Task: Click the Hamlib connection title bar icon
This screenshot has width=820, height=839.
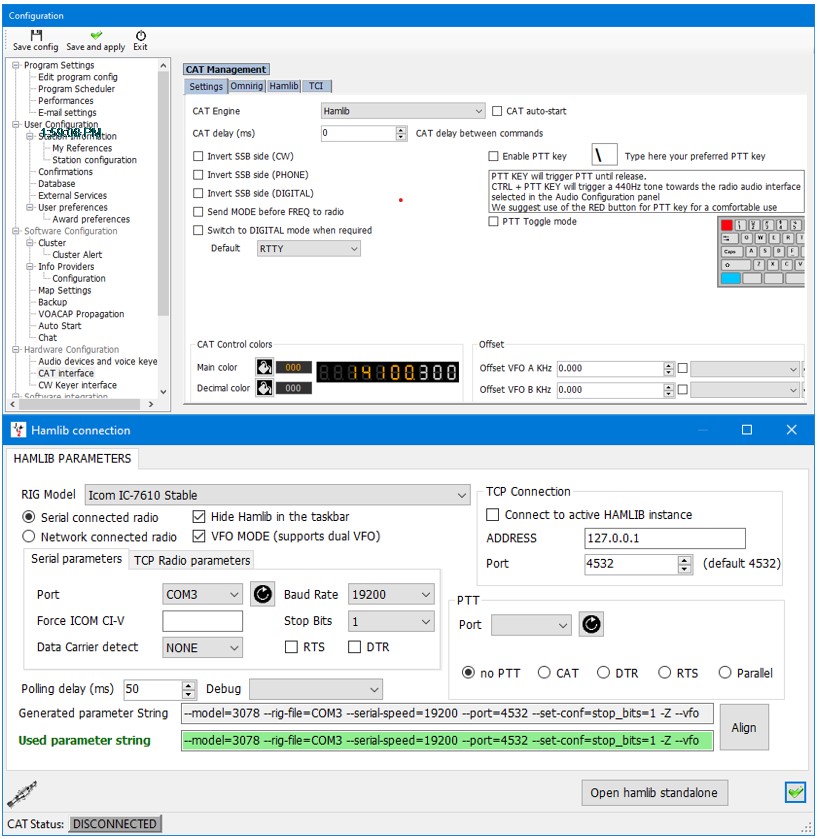Action: coord(18,430)
